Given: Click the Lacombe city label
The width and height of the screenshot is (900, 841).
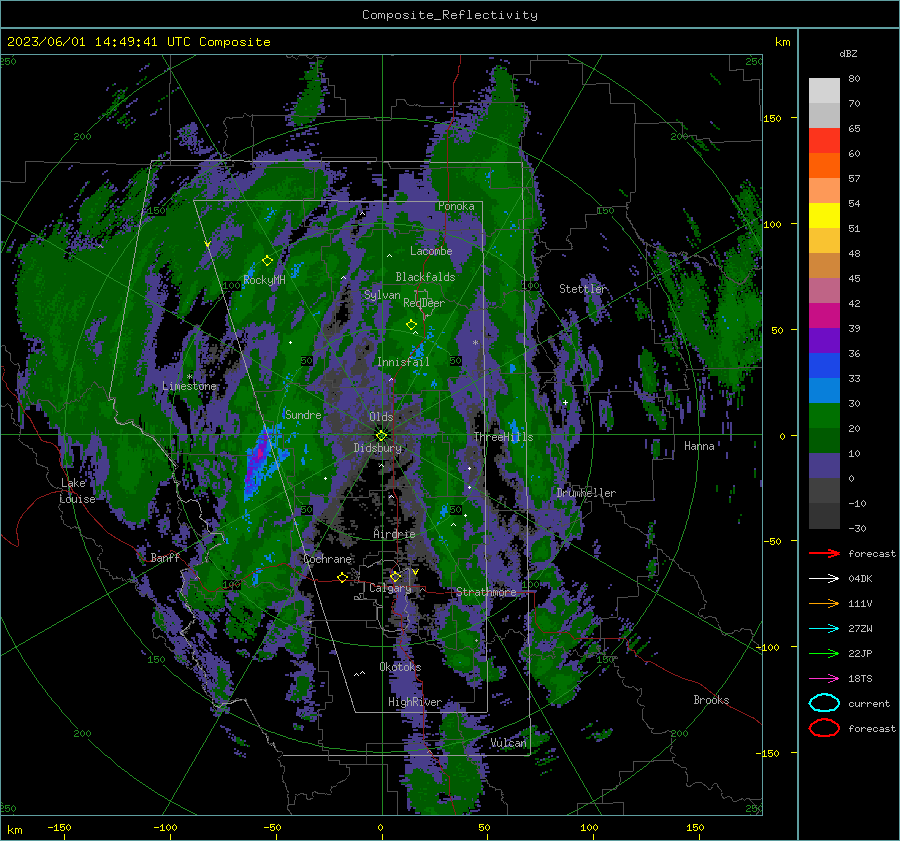Looking at the screenshot, I should [x=431, y=251].
